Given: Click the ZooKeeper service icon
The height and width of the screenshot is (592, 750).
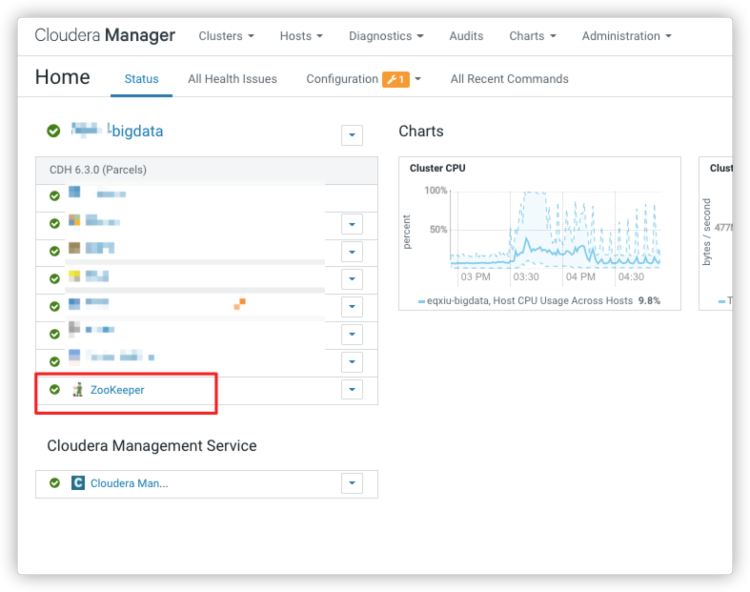Looking at the screenshot, I should tap(77, 390).
